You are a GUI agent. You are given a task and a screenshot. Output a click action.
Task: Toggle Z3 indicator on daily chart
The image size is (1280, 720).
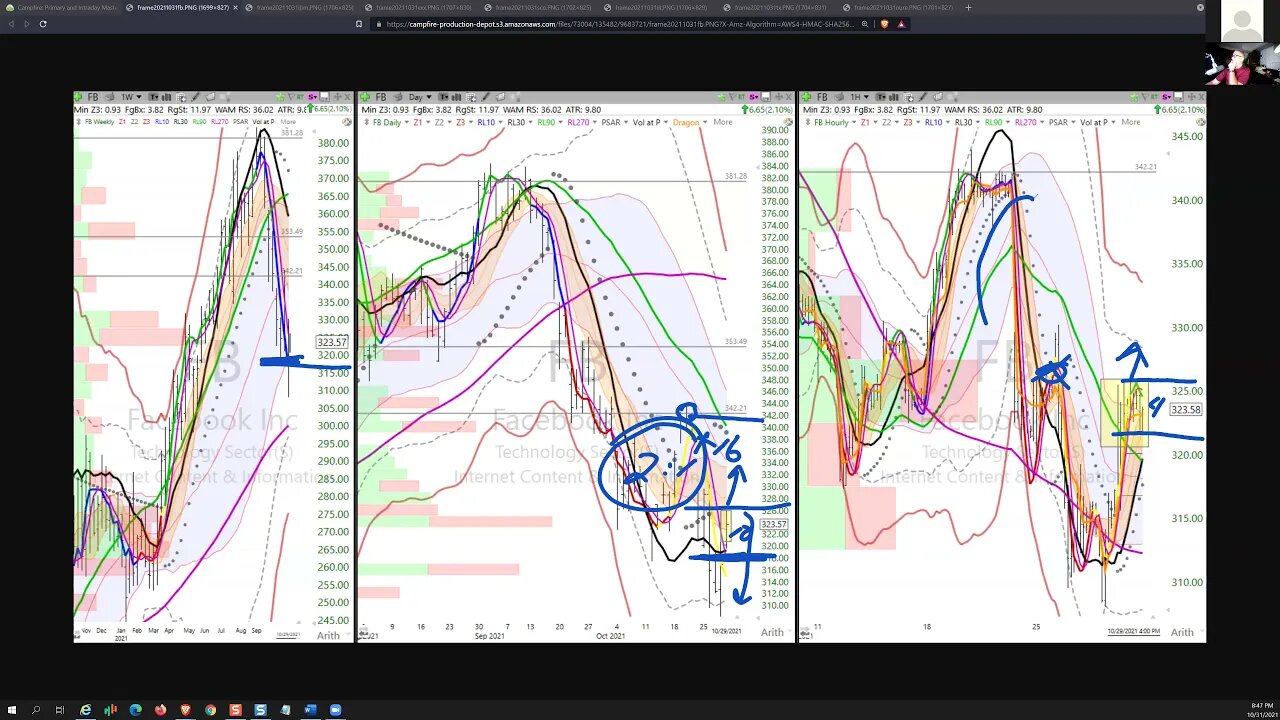pyautogui.click(x=460, y=122)
